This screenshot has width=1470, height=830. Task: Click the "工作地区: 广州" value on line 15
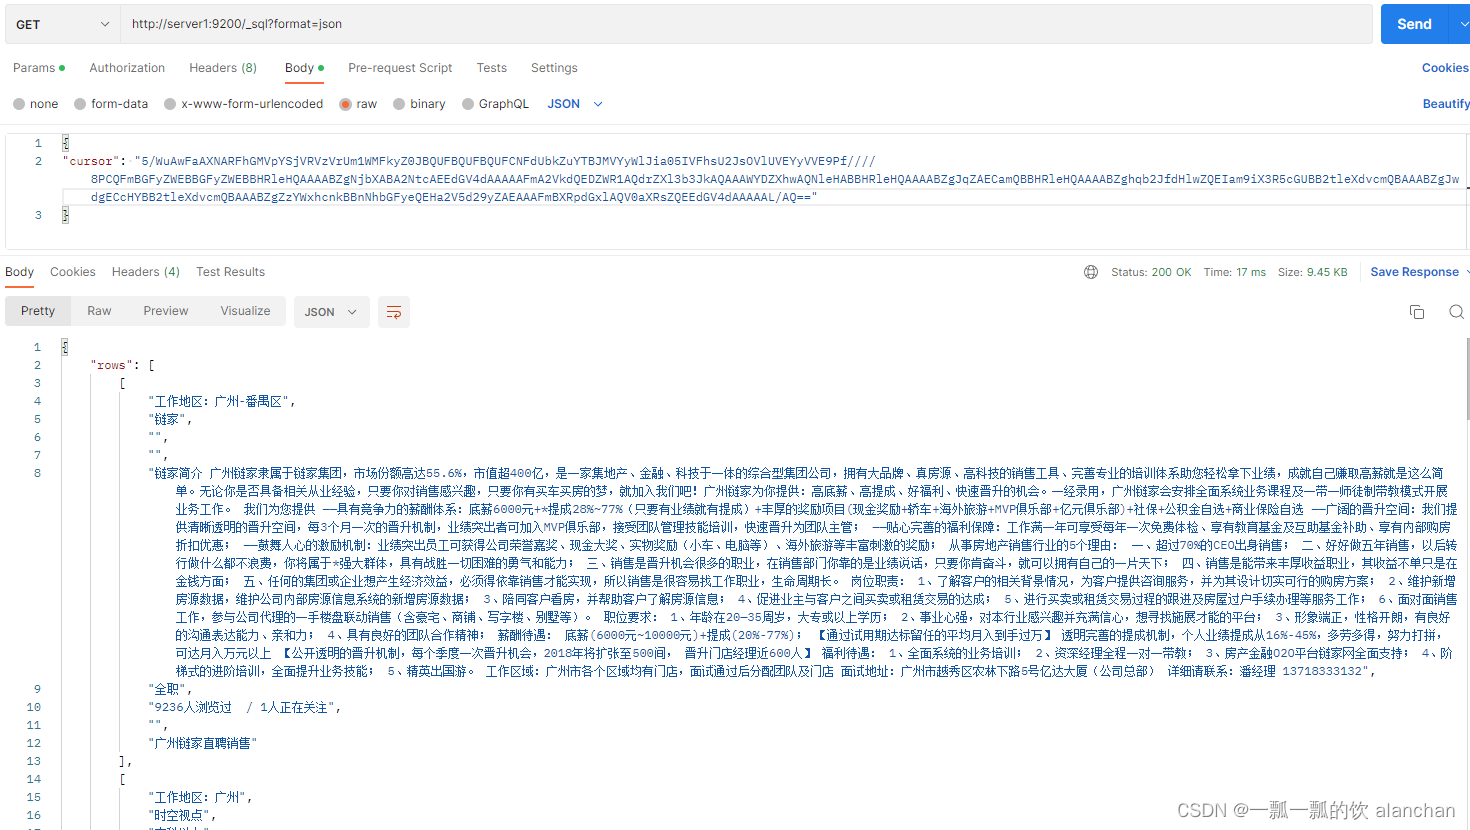tap(198, 797)
